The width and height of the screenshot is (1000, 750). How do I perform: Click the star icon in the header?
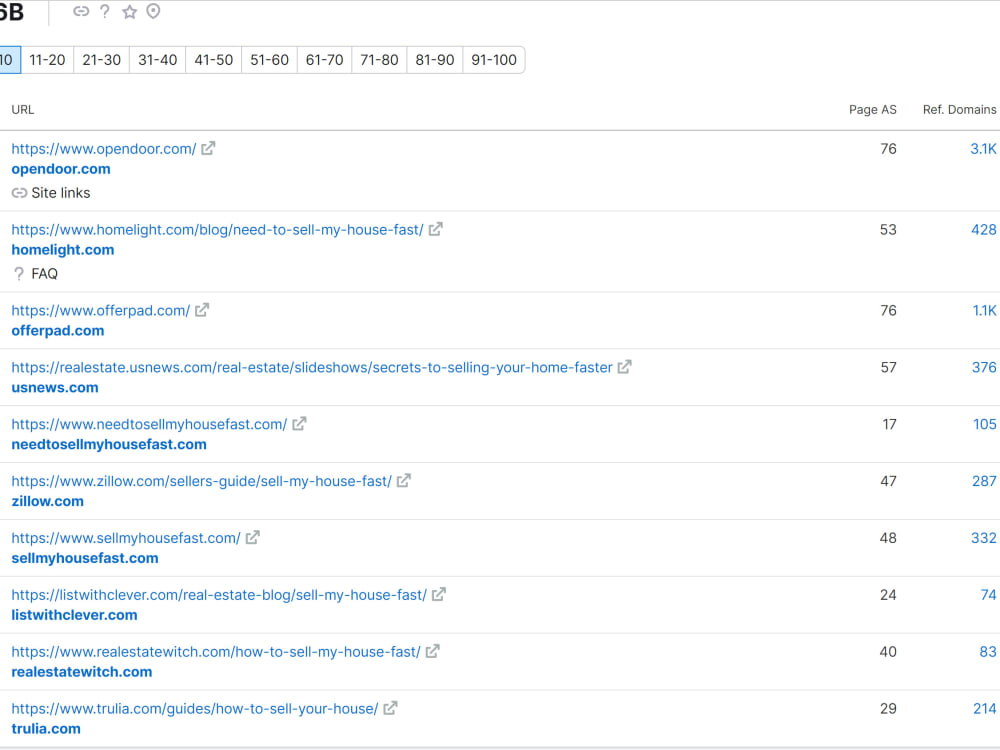(x=129, y=11)
